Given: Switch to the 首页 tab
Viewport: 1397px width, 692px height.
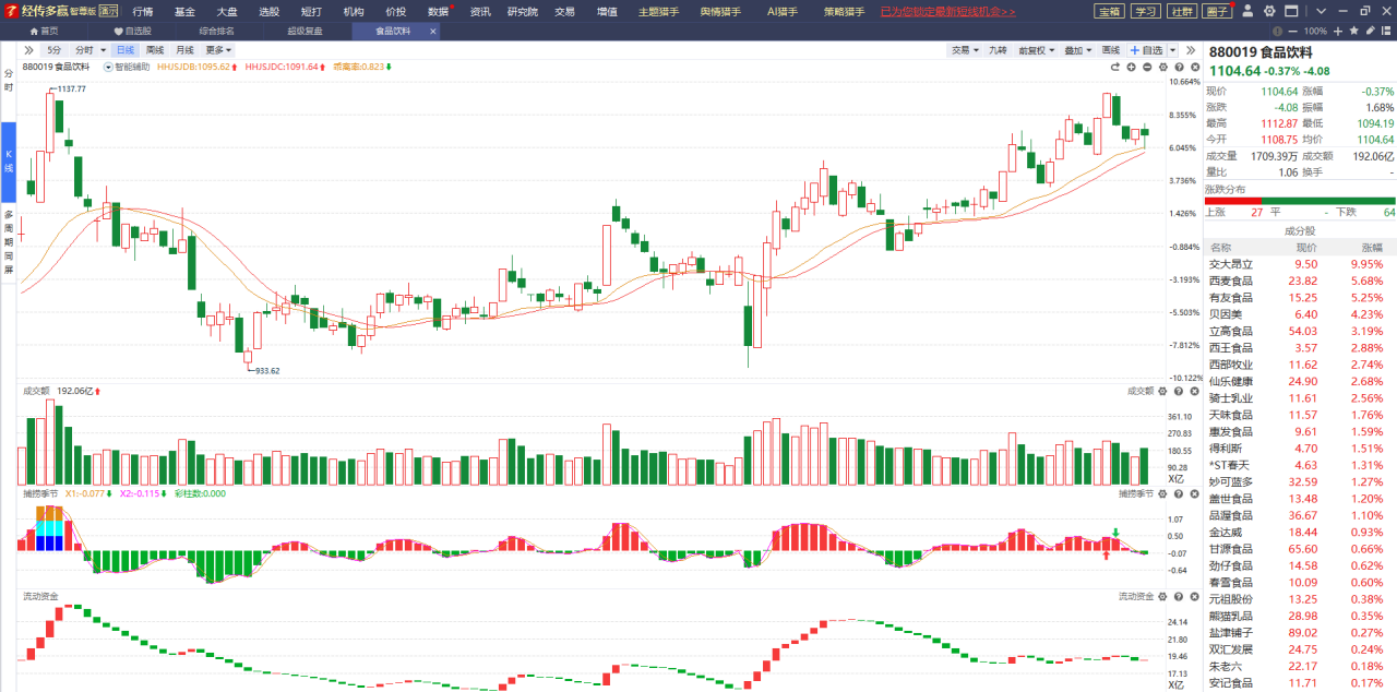Looking at the screenshot, I should tap(43, 31).
